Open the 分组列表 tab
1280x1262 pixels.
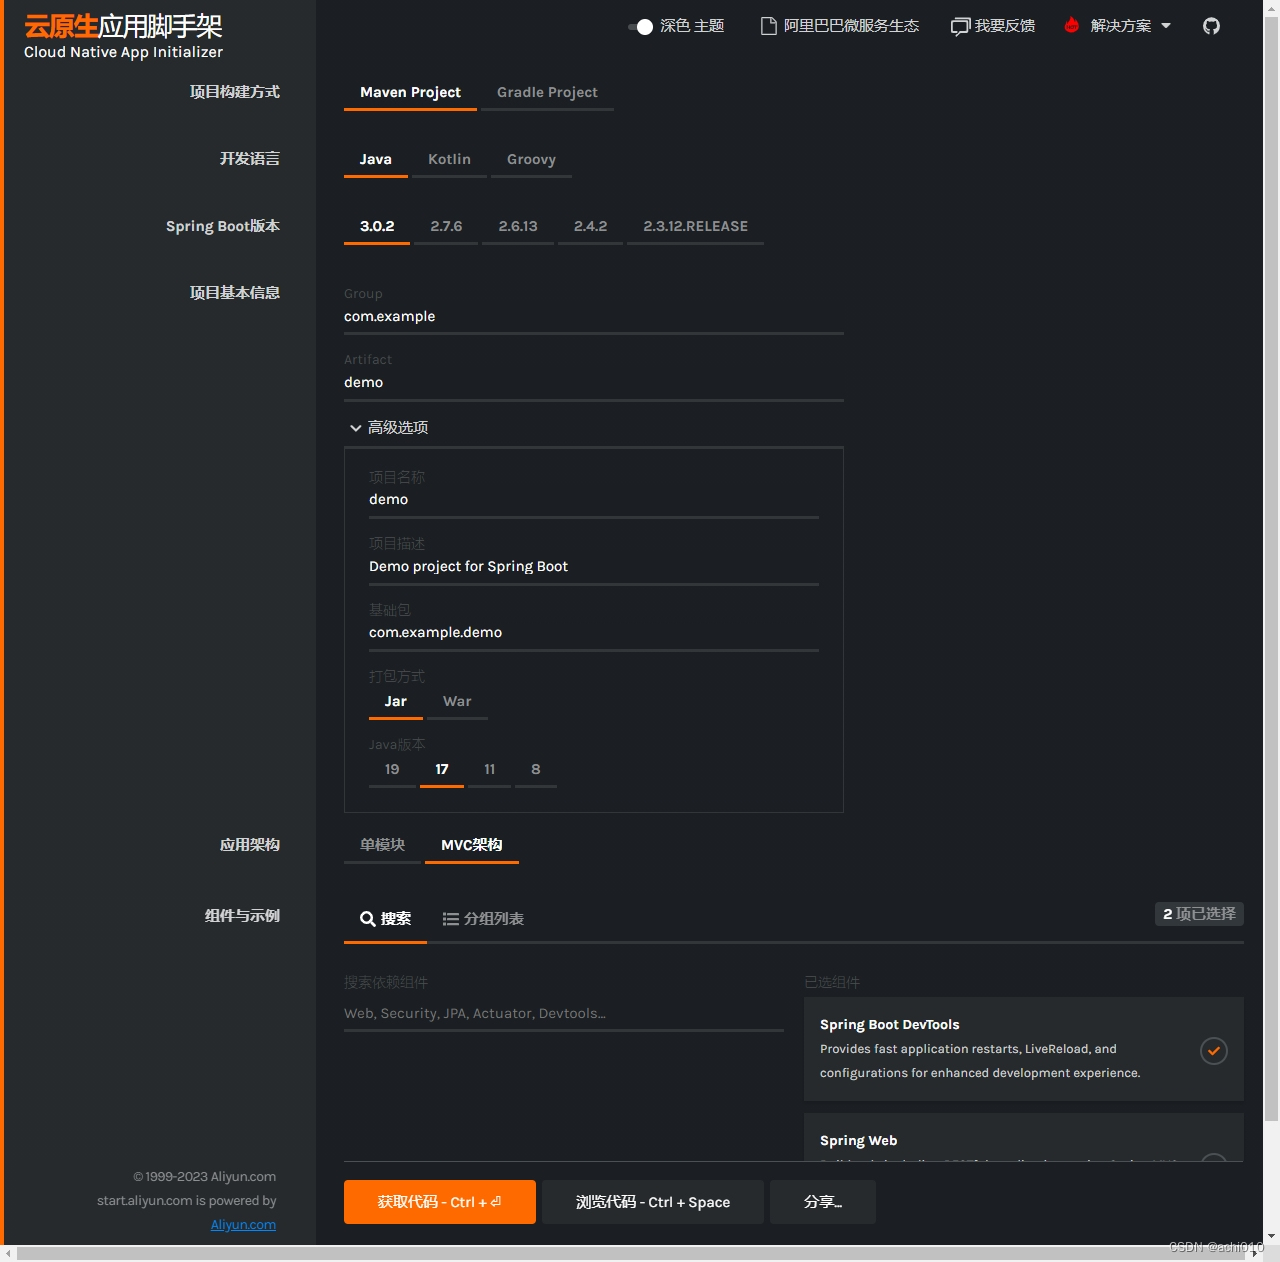click(483, 919)
